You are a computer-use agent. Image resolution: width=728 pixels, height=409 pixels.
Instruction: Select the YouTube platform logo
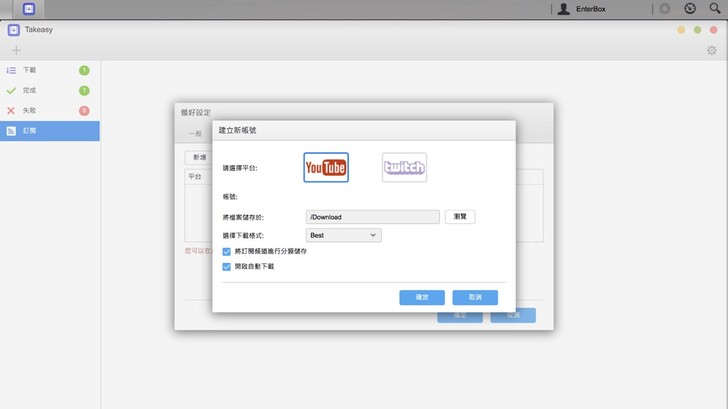326,168
